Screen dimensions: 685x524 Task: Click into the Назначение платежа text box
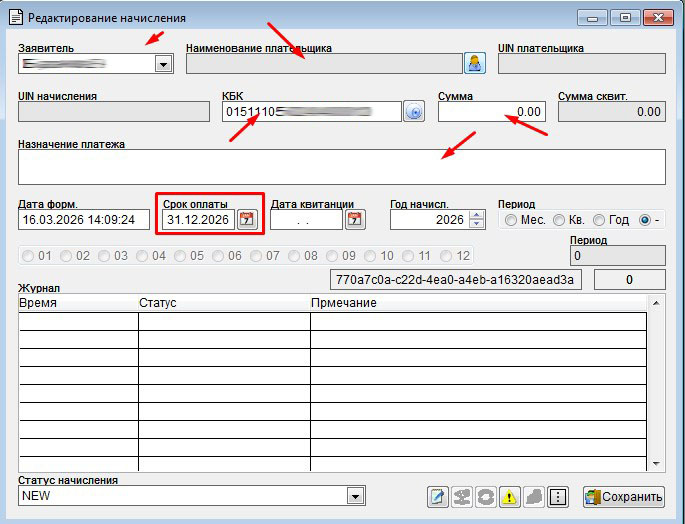[341, 167]
